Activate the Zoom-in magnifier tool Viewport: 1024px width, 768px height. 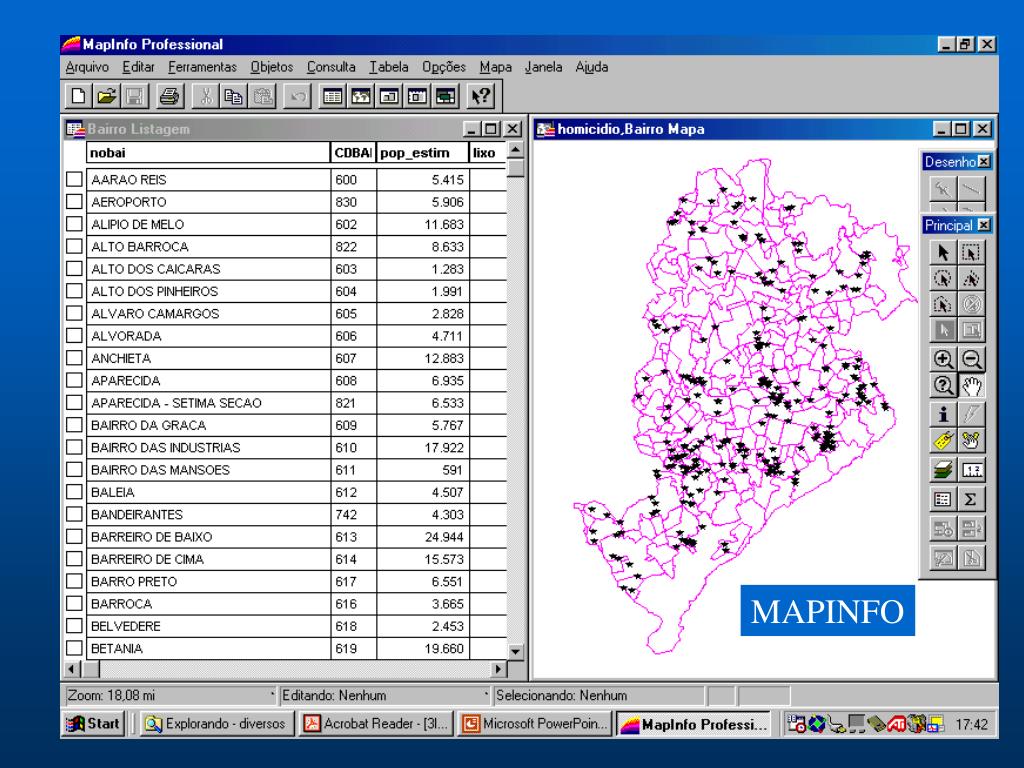click(x=942, y=359)
